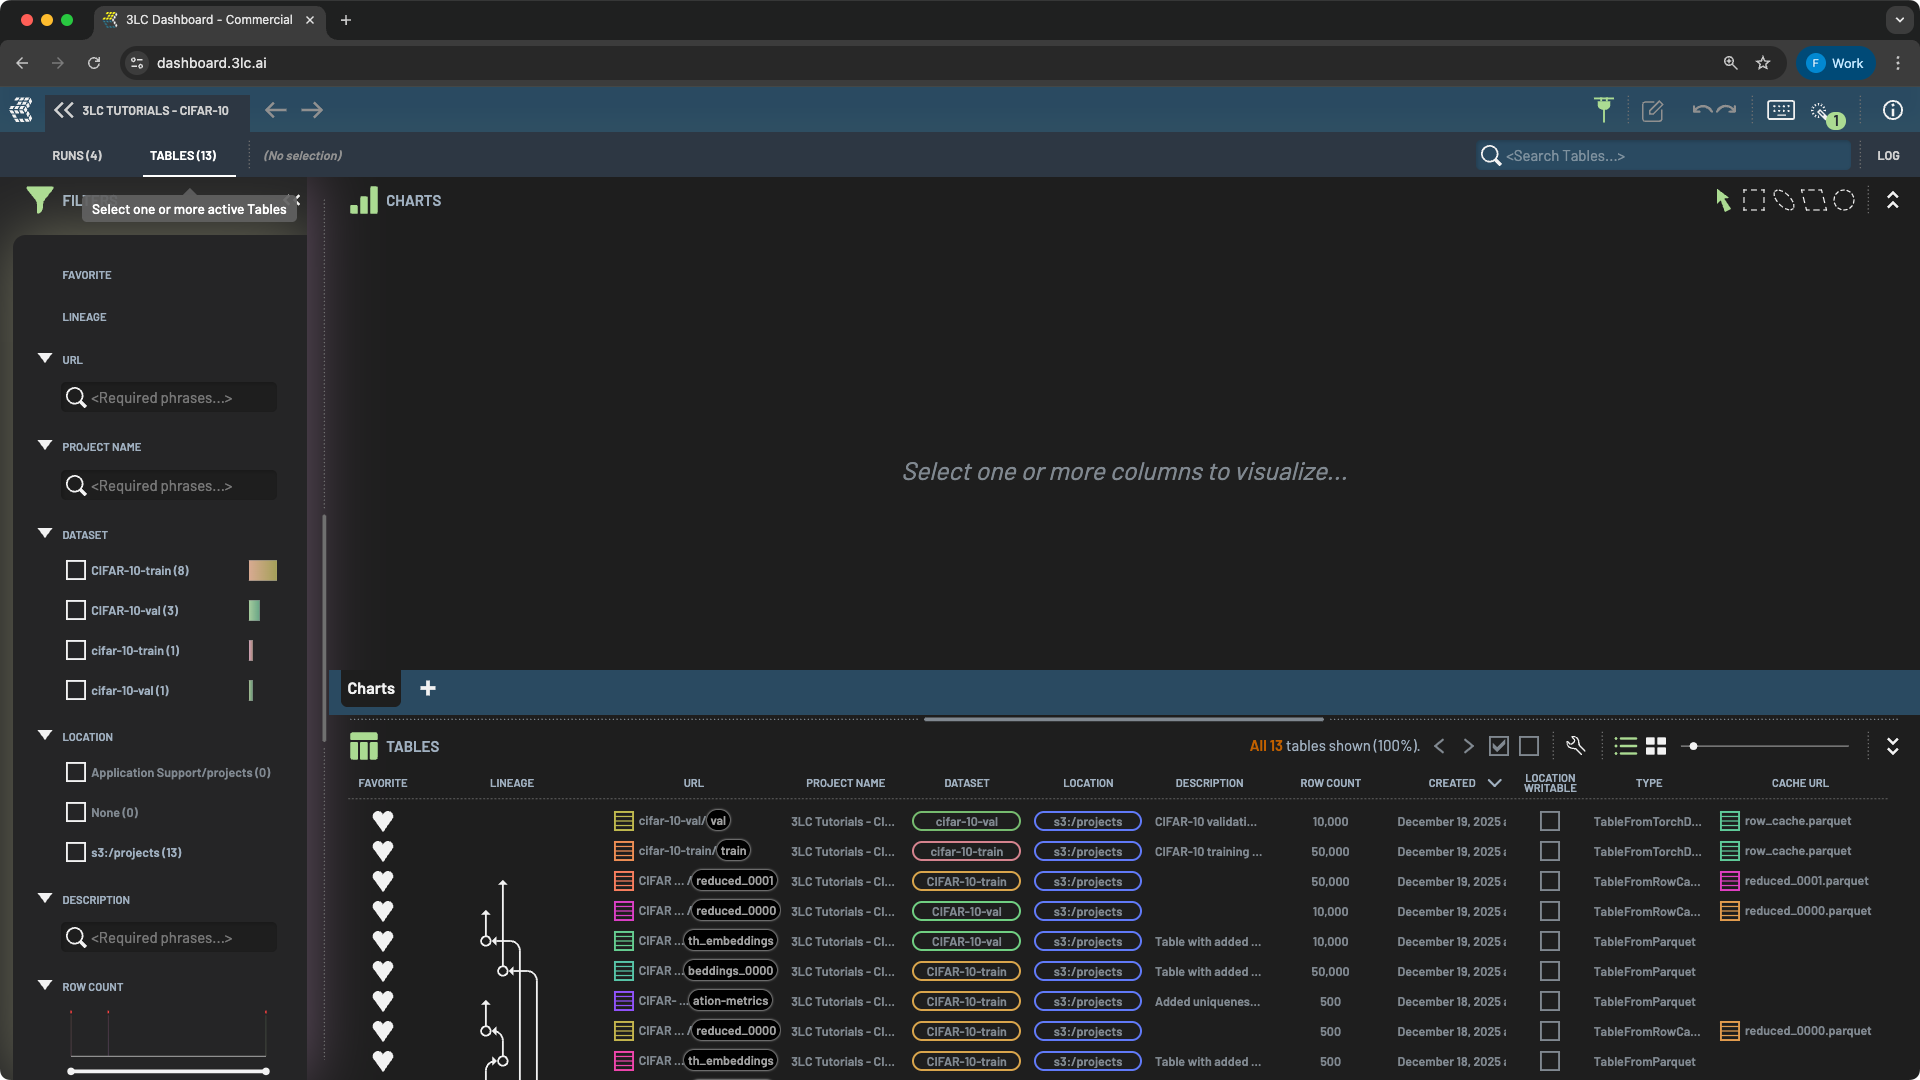Favorite the cifar-10-val table heart
This screenshot has height=1080, width=1920.
[x=382, y=821]
